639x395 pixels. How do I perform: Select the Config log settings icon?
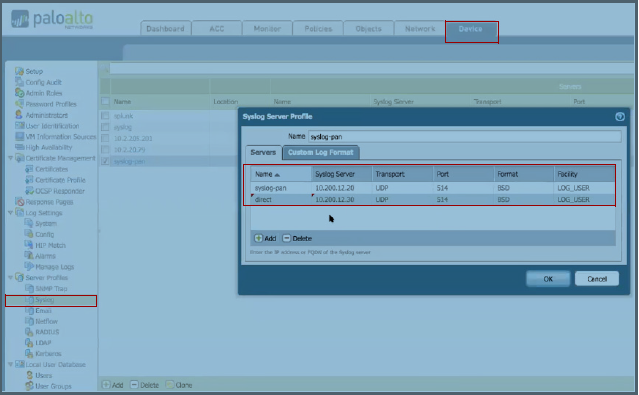(29, 234)
